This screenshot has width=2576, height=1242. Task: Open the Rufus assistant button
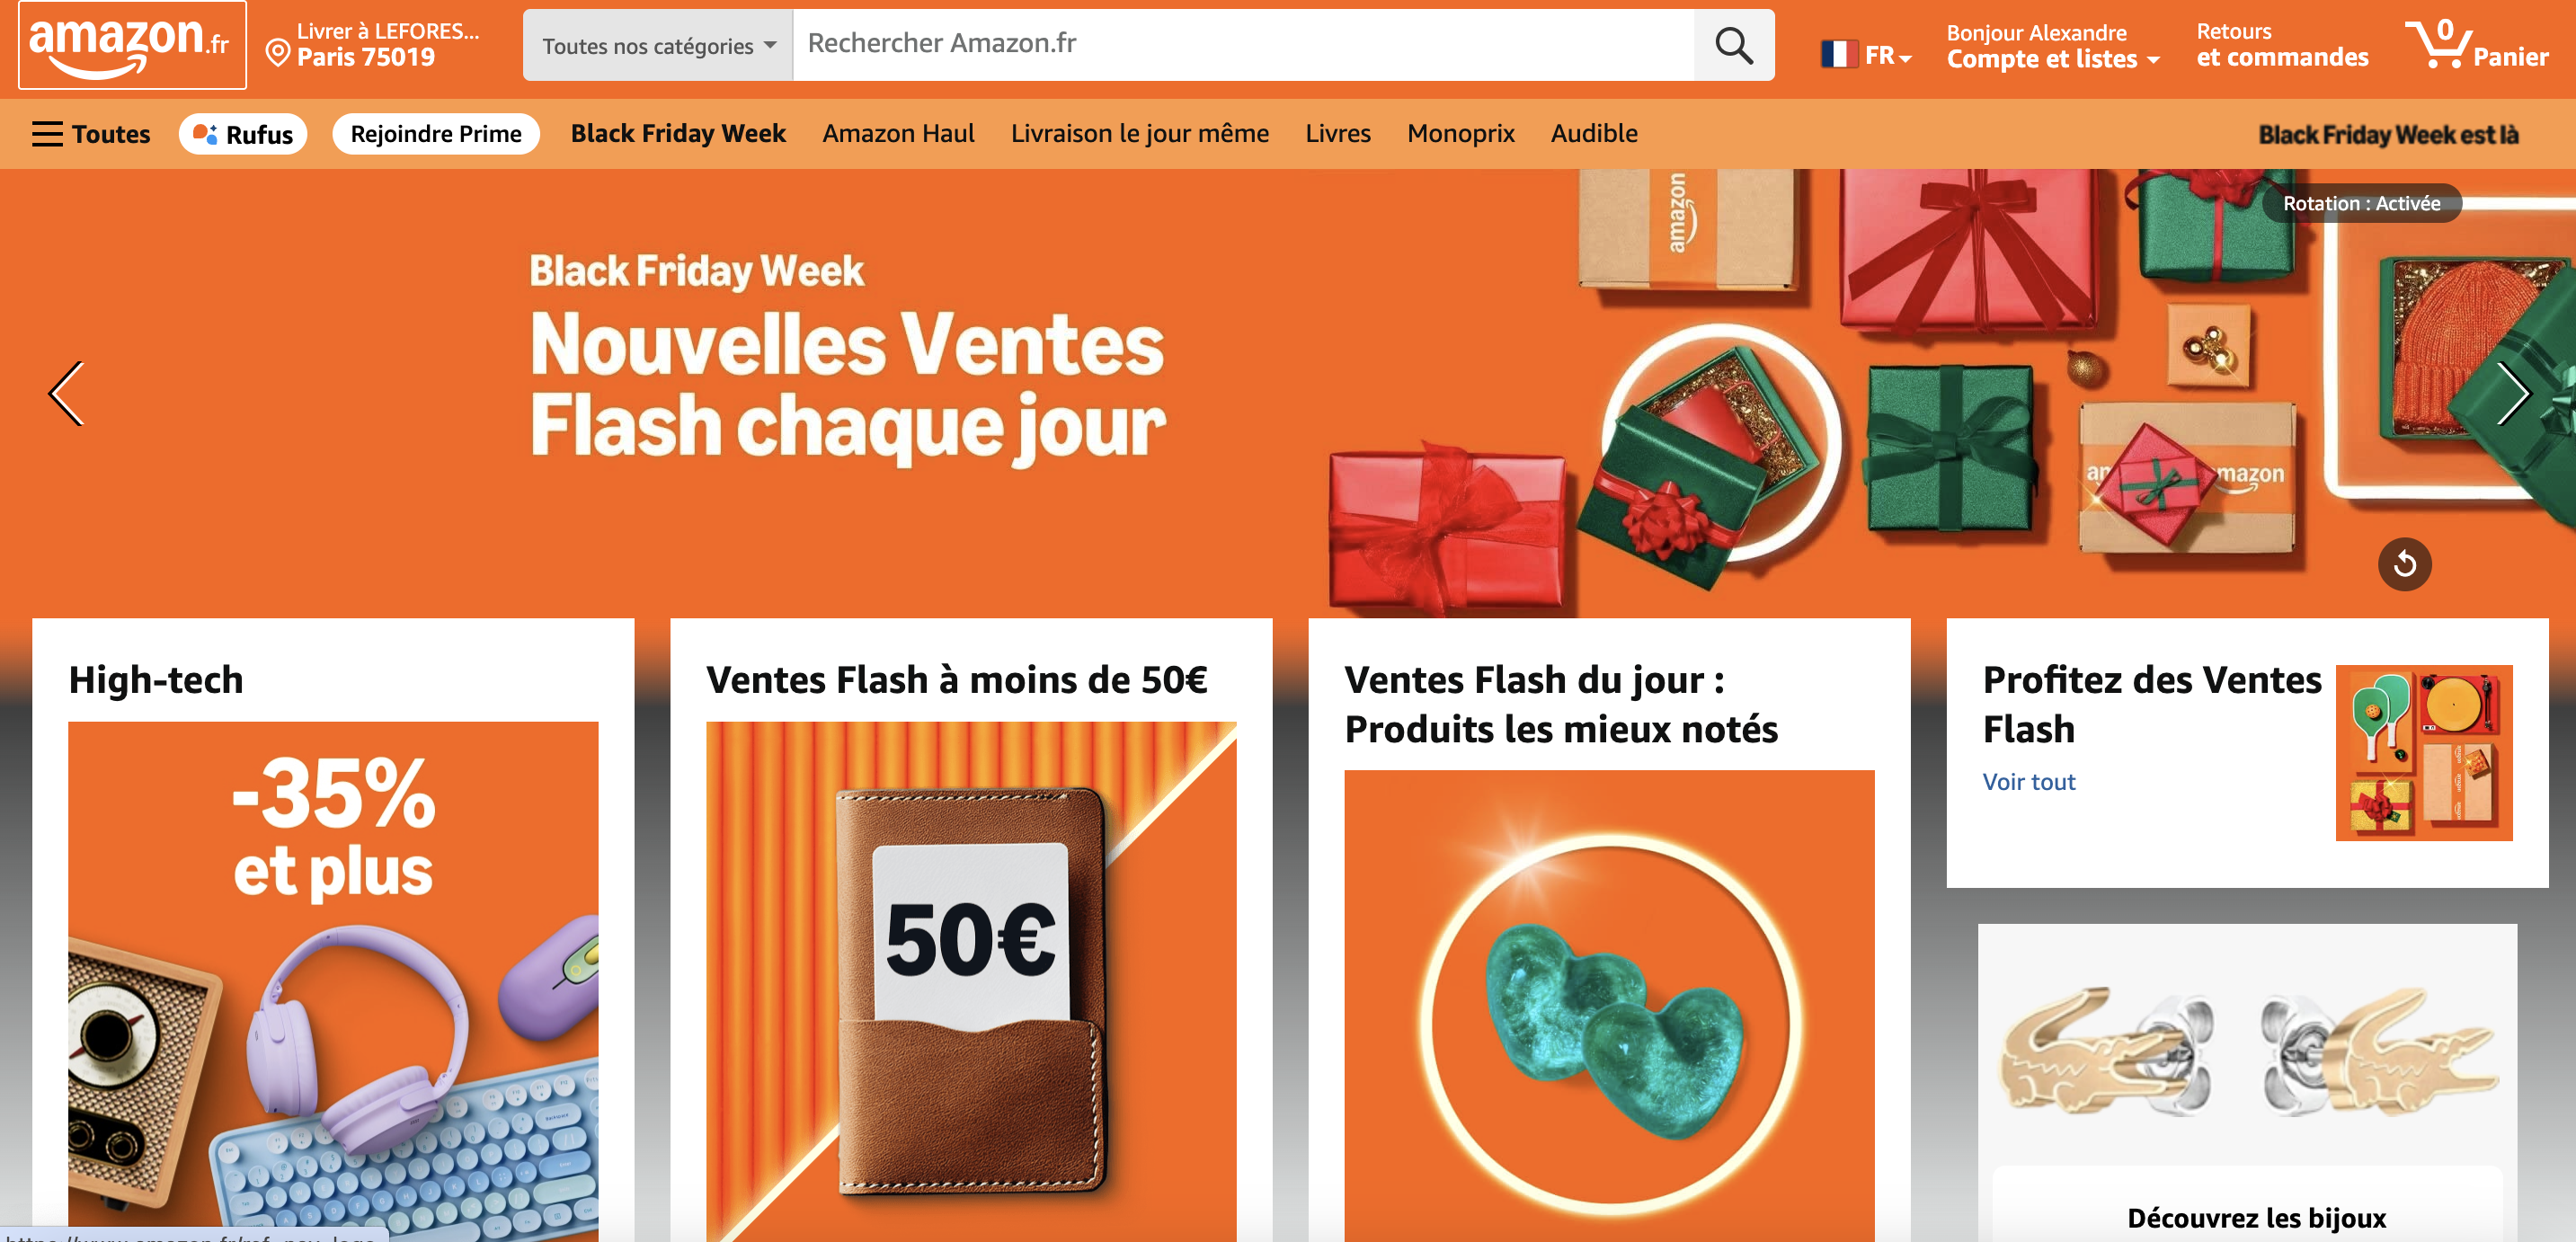pyautogui.click(x=242, y=134)
